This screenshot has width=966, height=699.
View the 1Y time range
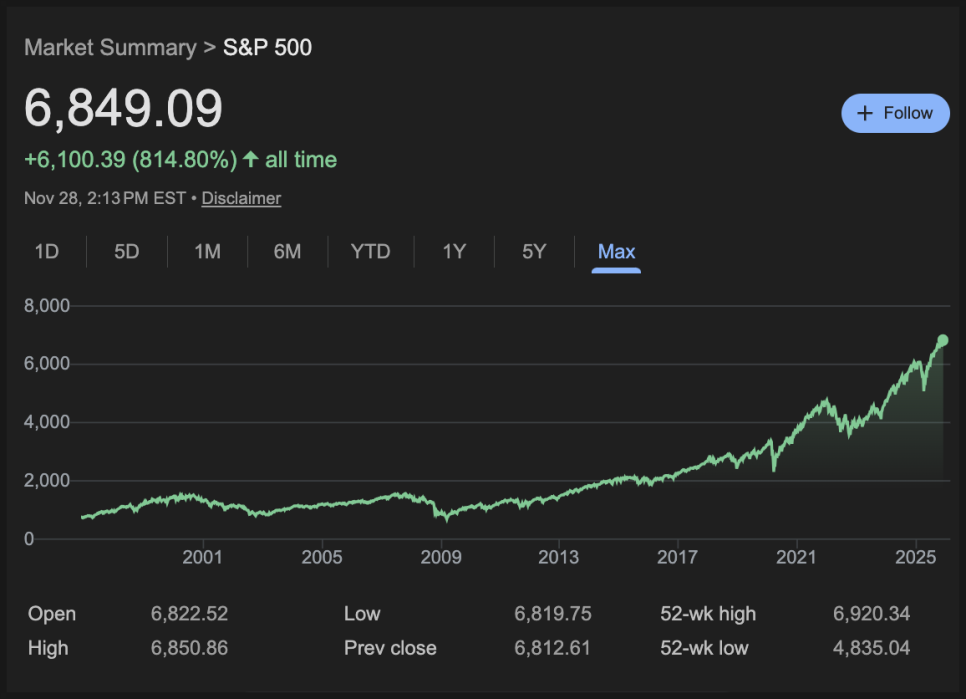point(454,251)
